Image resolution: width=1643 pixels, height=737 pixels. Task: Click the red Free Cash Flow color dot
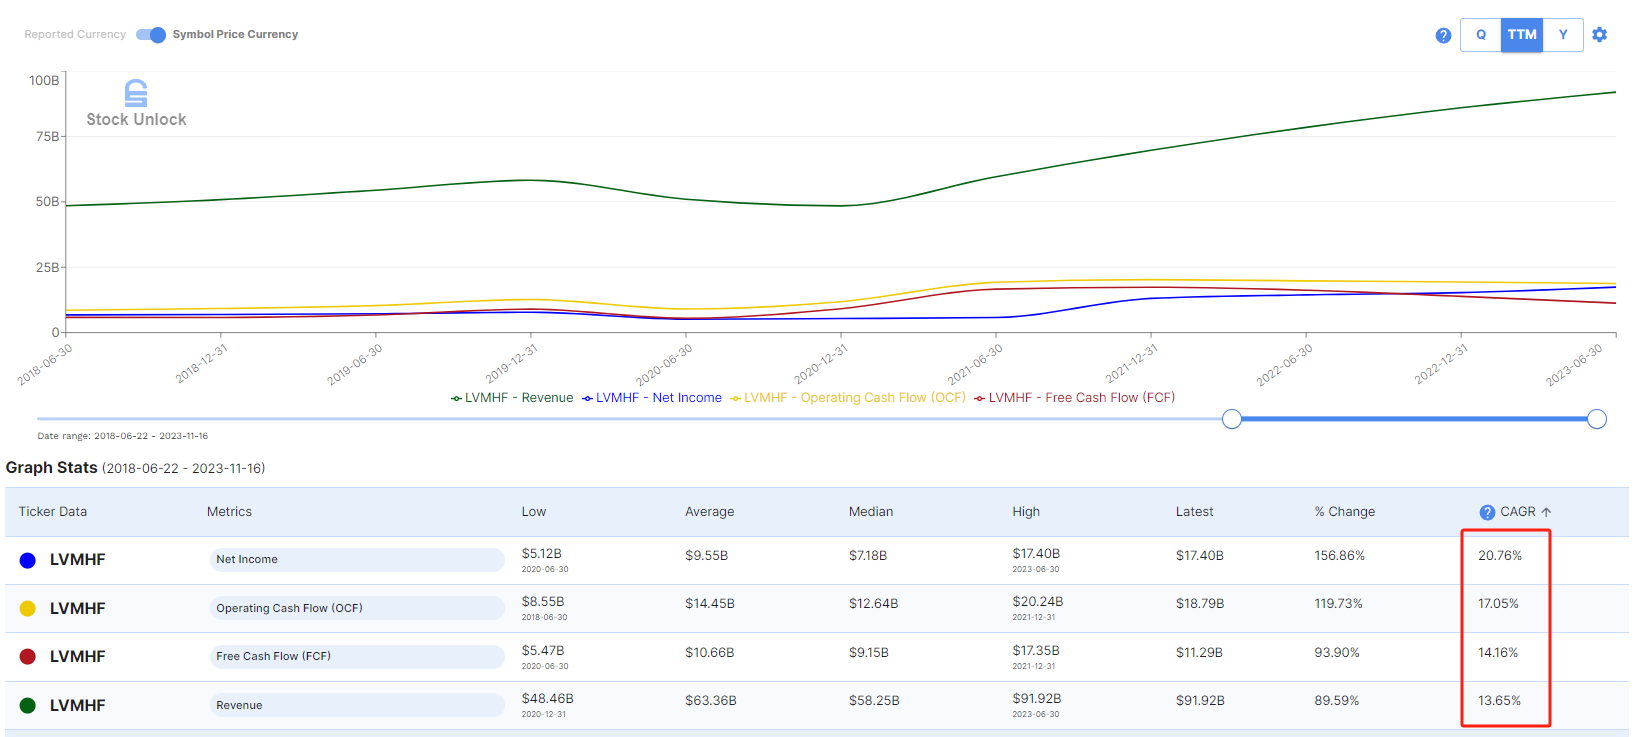pos(28,656)
